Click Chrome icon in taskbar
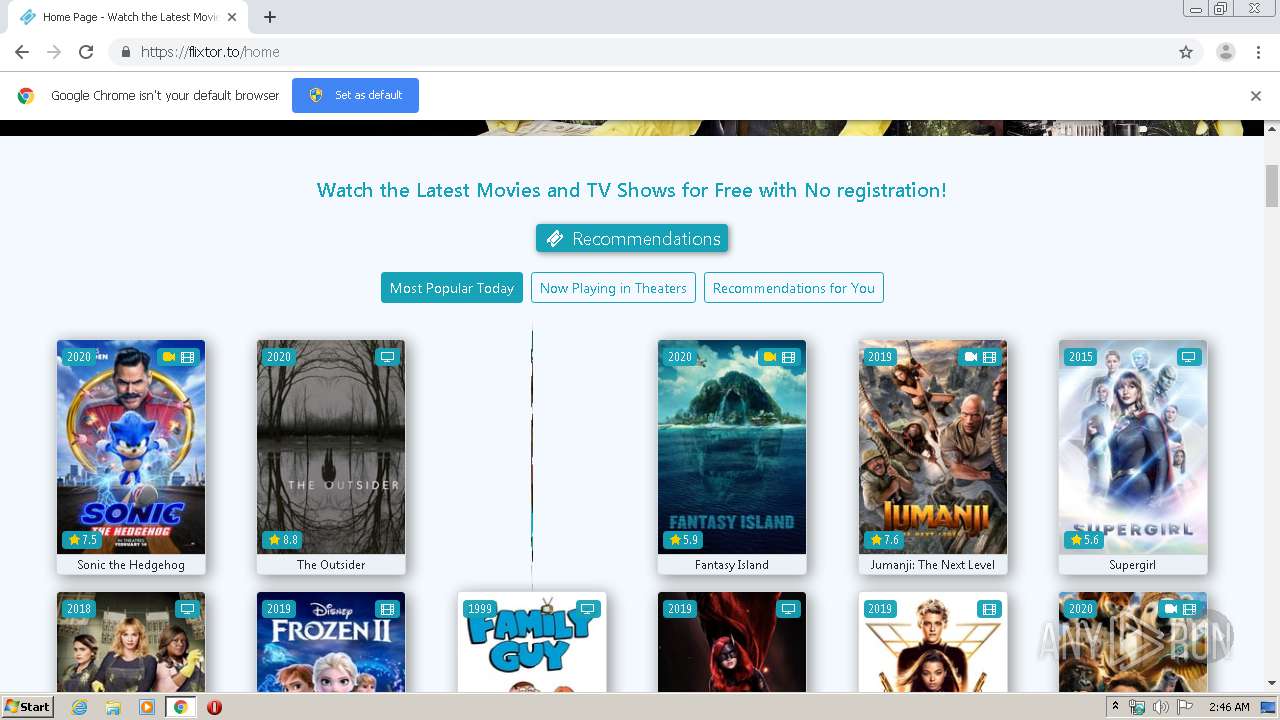 point(180,707)
